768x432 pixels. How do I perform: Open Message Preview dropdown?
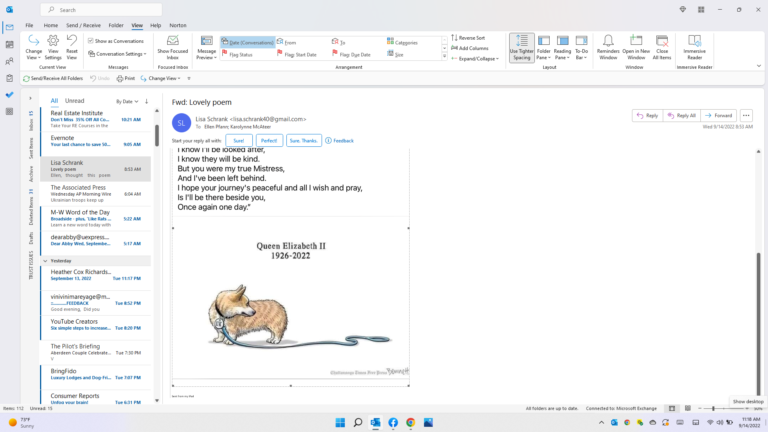(x=207, y=48)
